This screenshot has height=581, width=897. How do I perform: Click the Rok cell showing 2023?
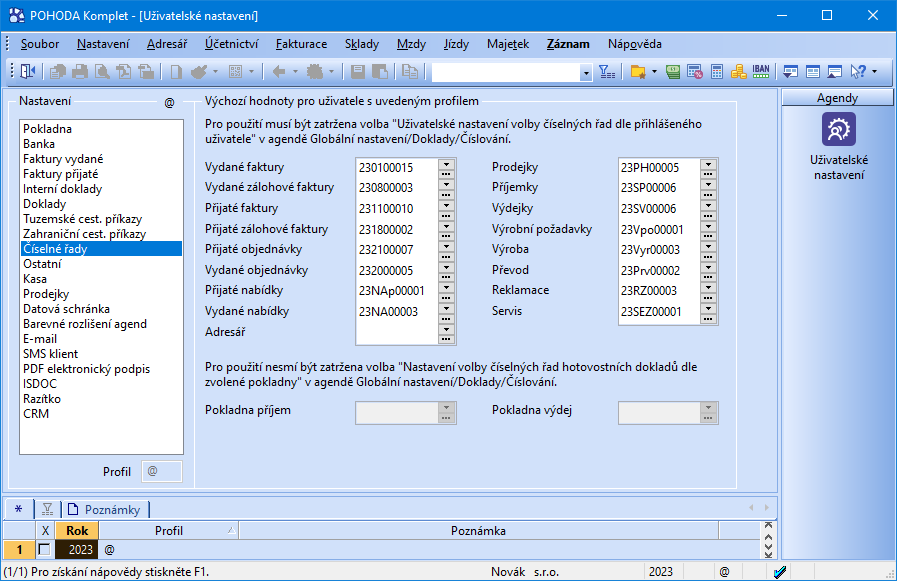point(77,550)
